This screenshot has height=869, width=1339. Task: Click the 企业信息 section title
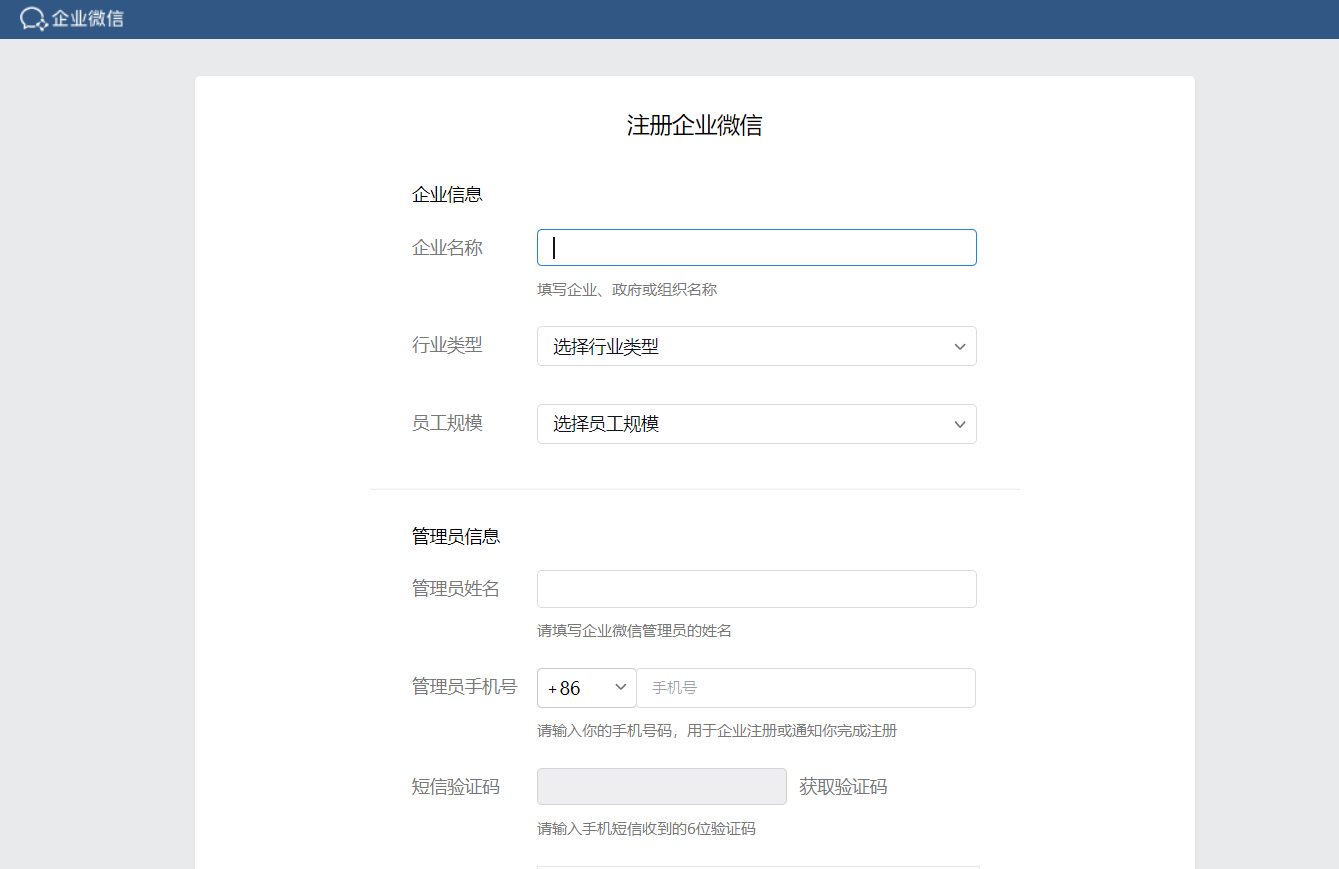coord(448,195)
